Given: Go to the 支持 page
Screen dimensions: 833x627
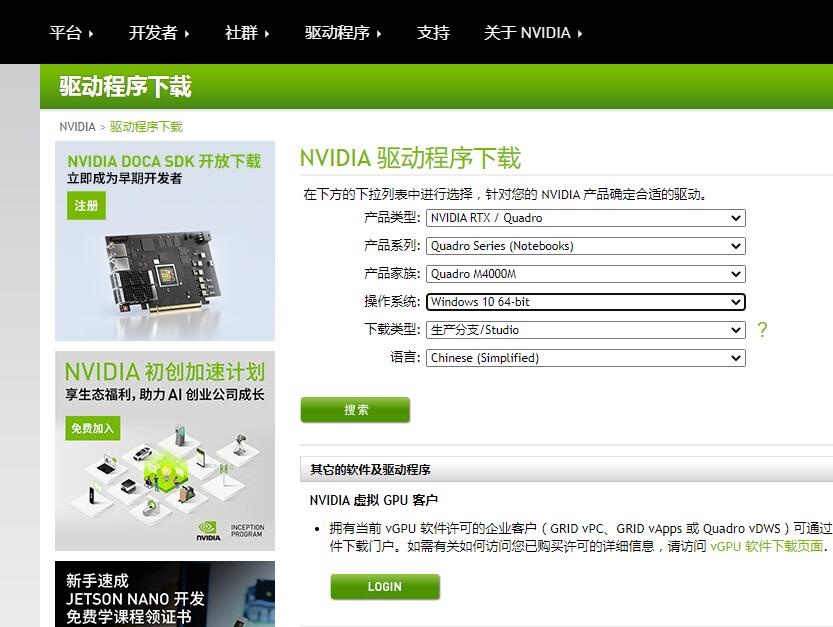Looking at the screenshot, I should (x=433, y=33).
